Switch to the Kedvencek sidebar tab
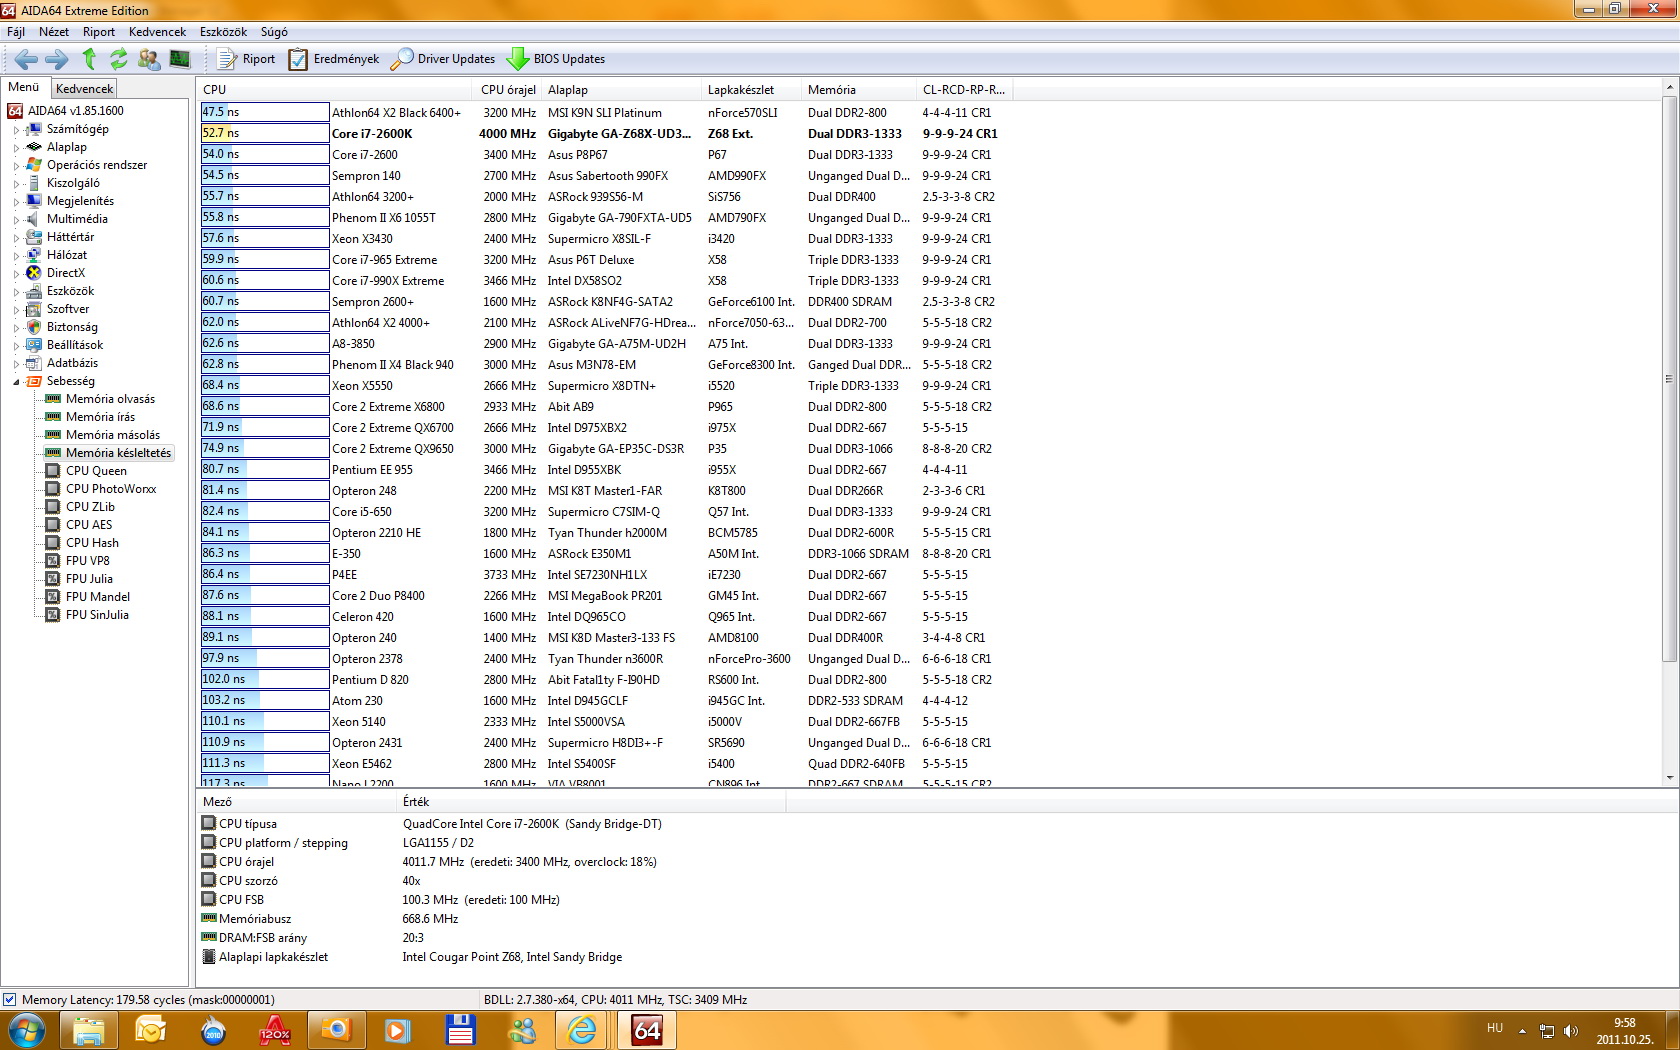Image resolution: width=1680 pixels, height=1050 pixels. pos(85,88)
